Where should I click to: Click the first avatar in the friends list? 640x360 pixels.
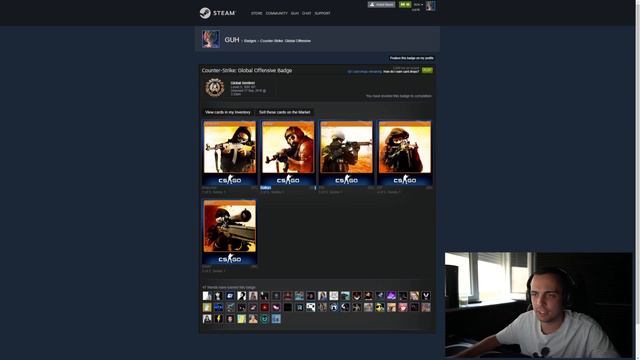point(207,296)
